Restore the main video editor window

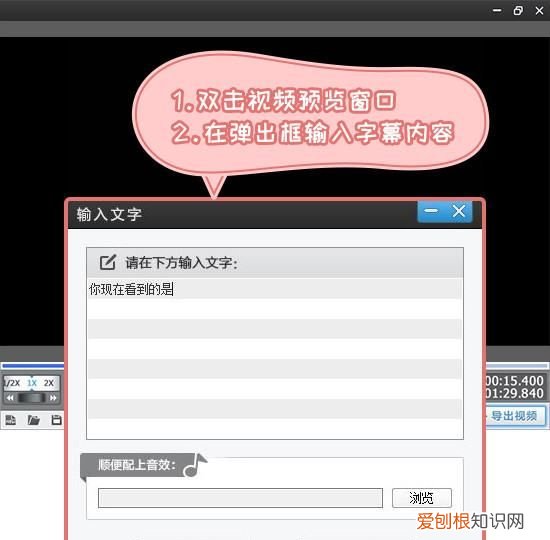[518, 11]
